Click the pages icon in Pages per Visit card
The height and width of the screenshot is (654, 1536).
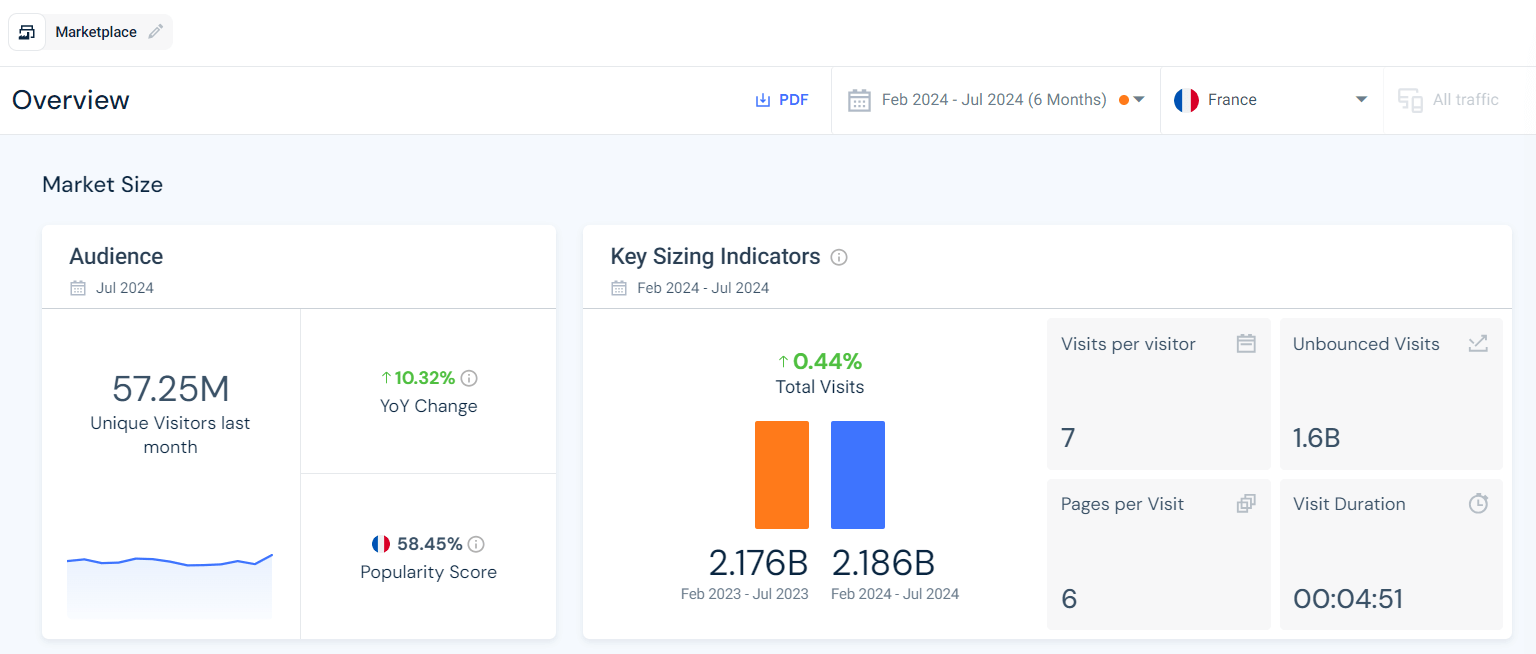[x=1245, y=504]
